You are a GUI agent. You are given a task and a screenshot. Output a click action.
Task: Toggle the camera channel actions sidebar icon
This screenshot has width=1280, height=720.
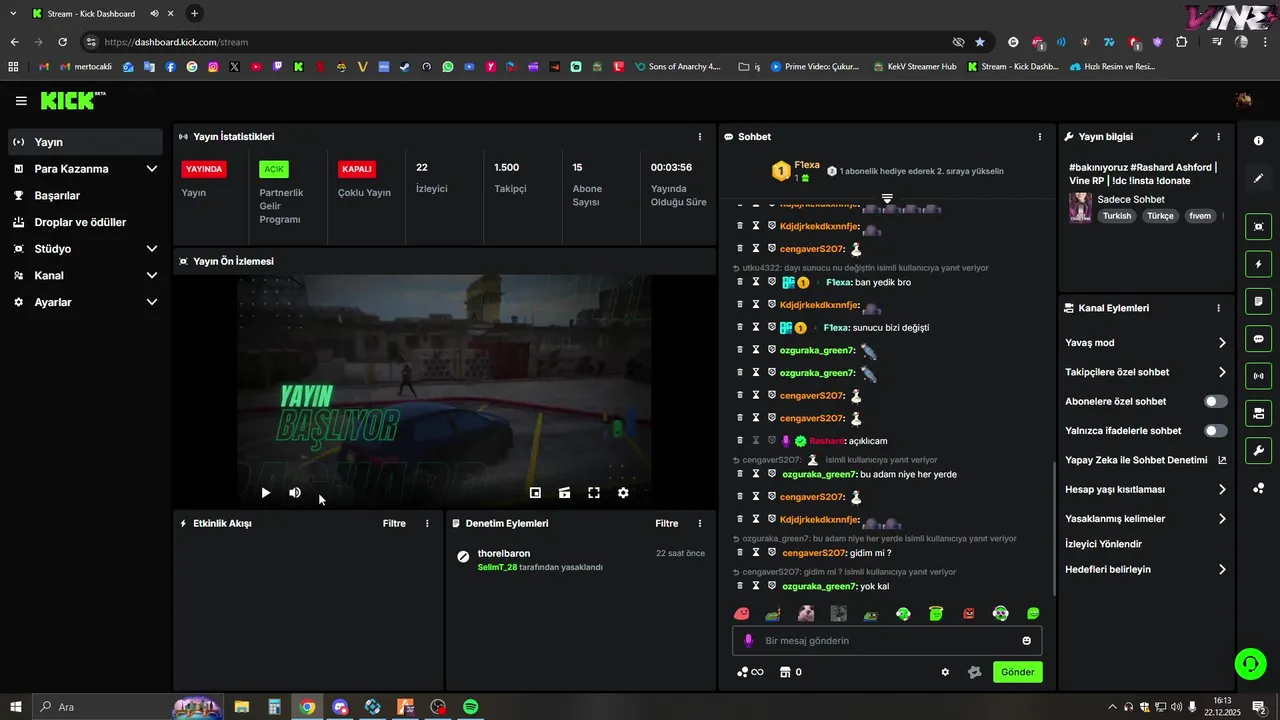1258,413
